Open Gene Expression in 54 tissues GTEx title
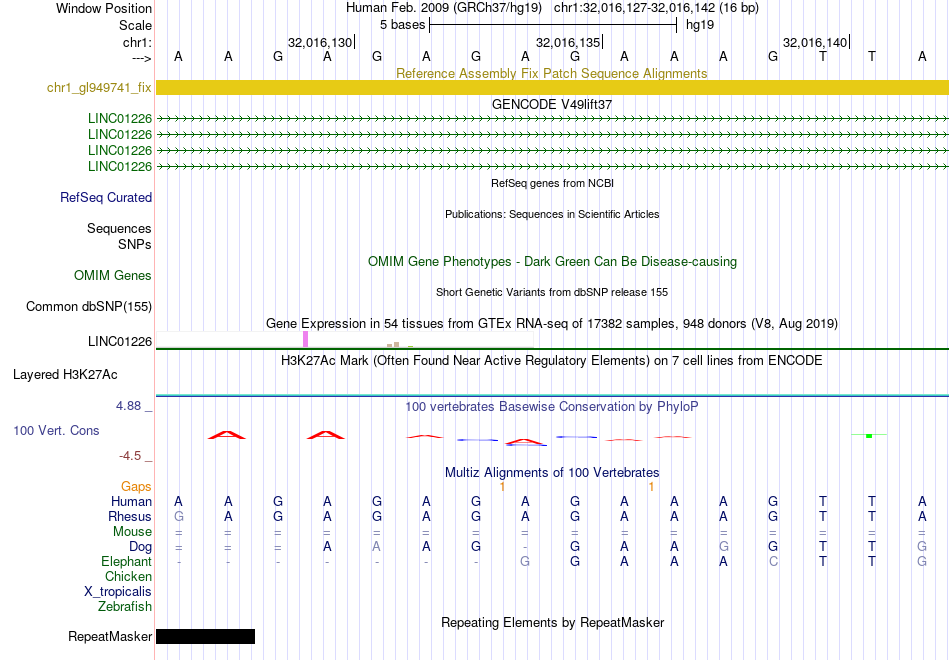This screenshot has height=660, width=950. pyautogui.click(x=552, y=324)
